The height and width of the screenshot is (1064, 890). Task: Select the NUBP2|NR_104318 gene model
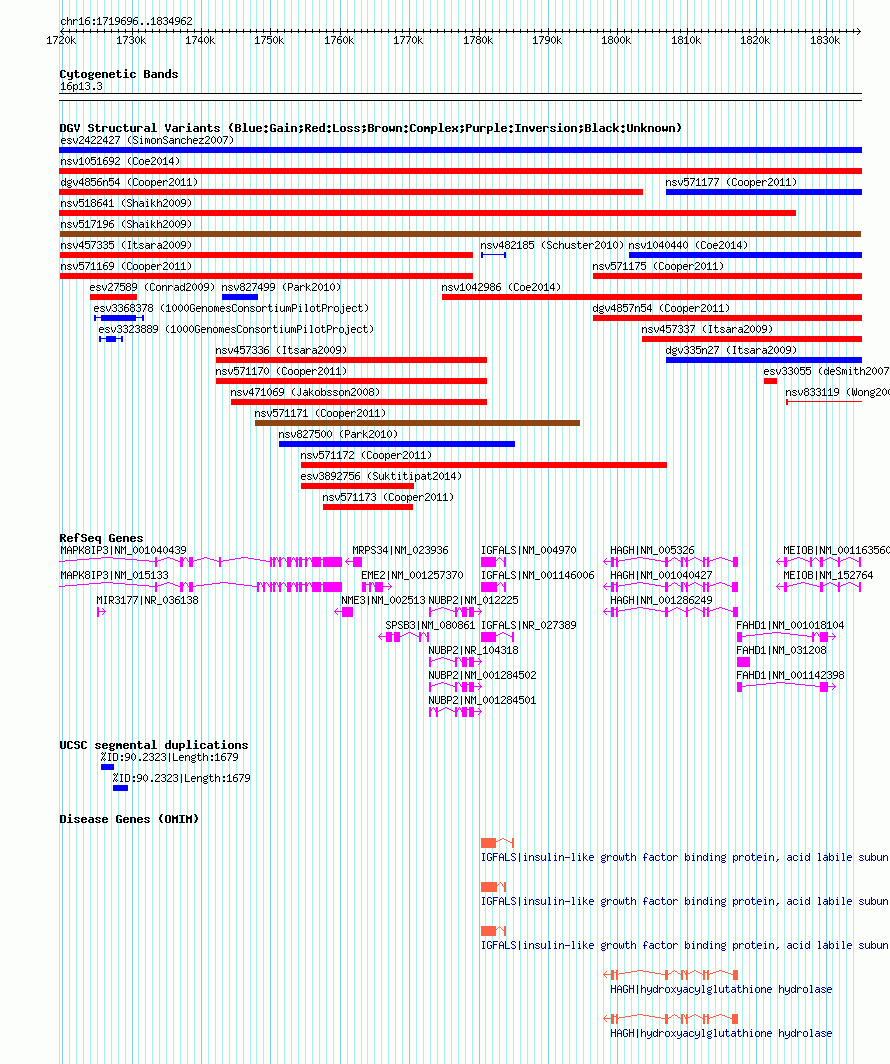pyautogui.click(x=455, y=662)
